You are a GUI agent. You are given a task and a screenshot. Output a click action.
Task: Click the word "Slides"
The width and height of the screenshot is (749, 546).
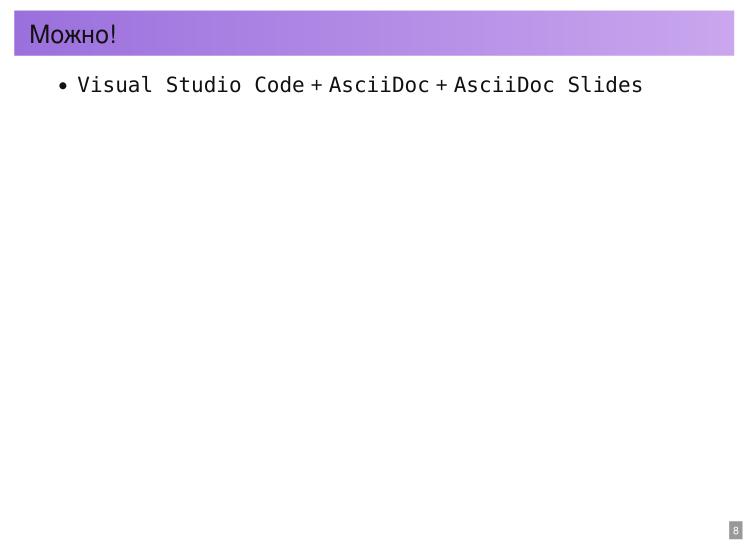pyautogui.click(x=605, y=85)
